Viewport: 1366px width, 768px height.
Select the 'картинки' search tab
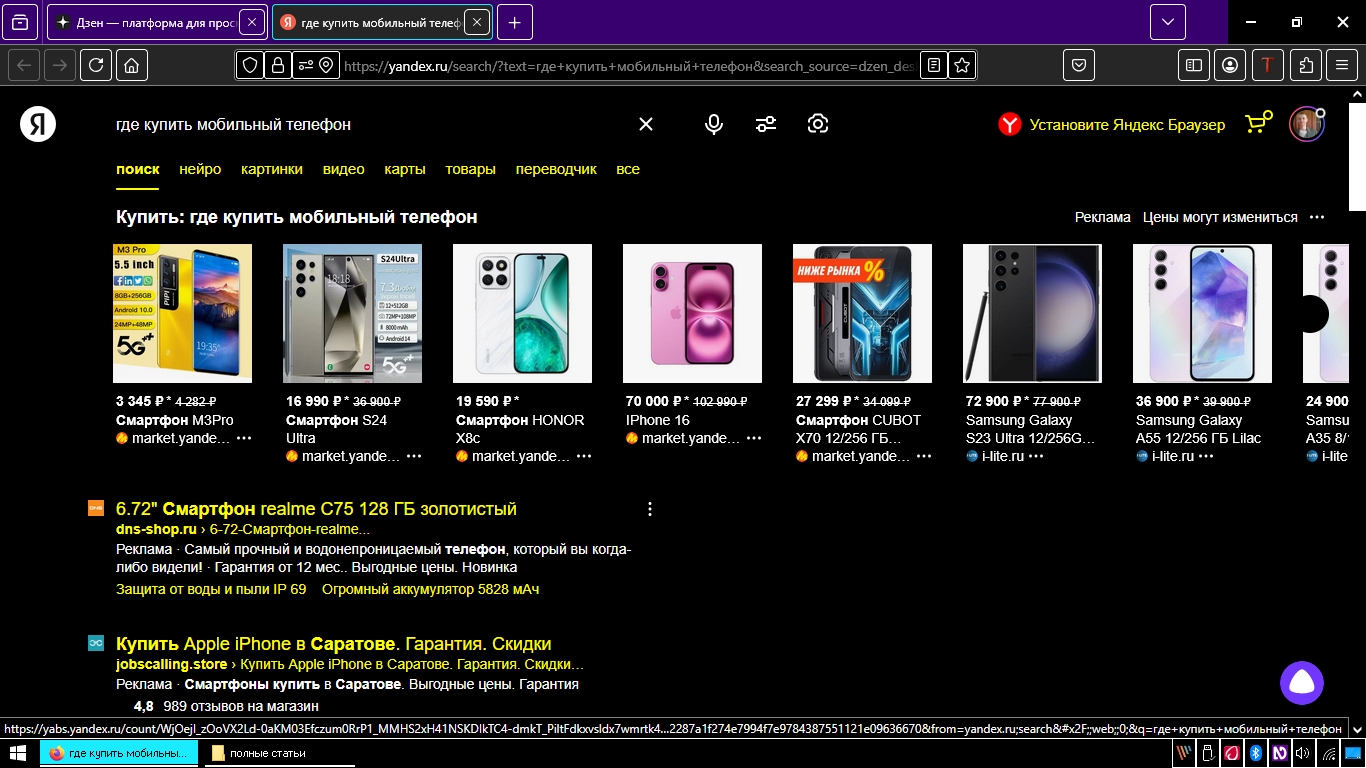272,169
